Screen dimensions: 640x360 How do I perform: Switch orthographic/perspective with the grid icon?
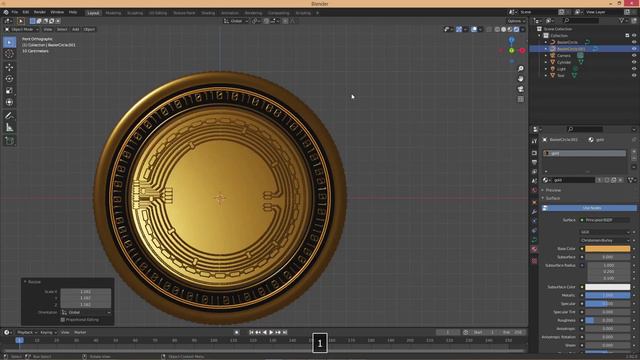point(520,99)
